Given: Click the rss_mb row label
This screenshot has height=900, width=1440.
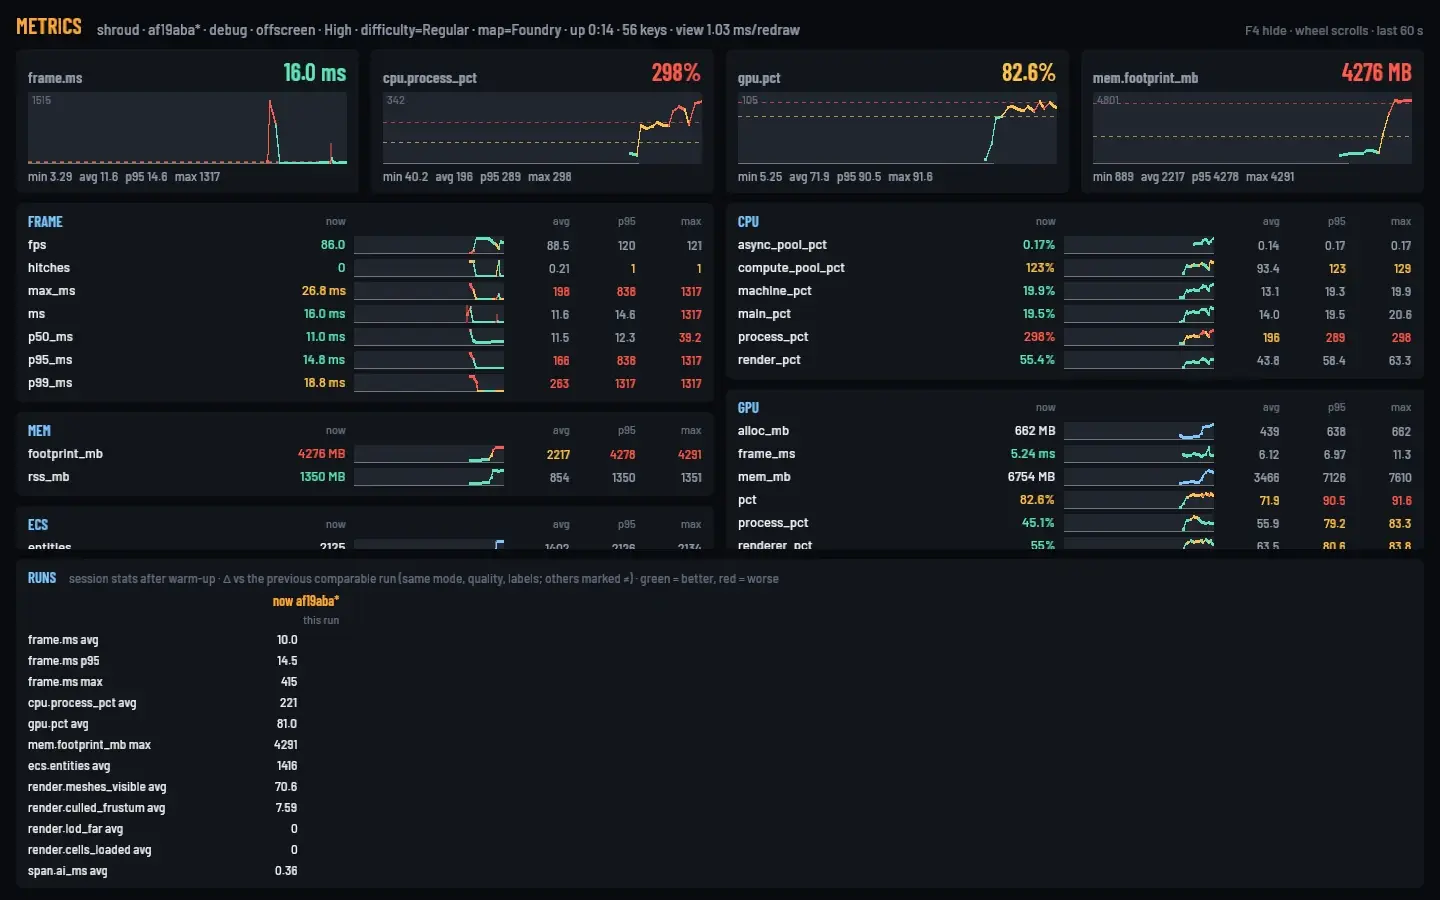Looking at the screenshot, I should [x=48, y=477].
